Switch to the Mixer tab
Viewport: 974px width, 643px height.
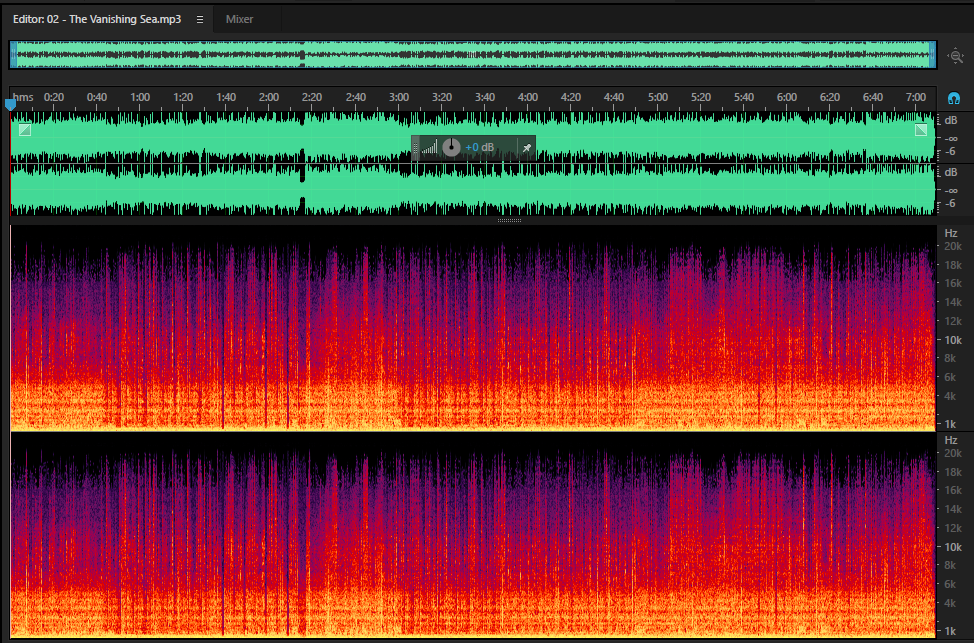[239, 19]
